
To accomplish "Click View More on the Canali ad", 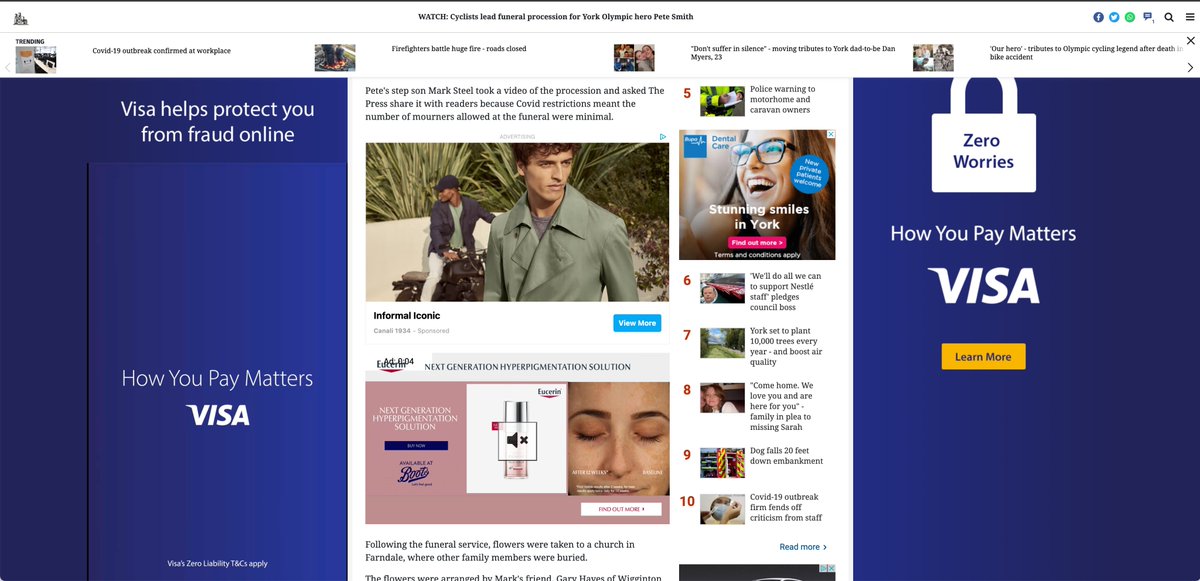I will coord(637,322).
